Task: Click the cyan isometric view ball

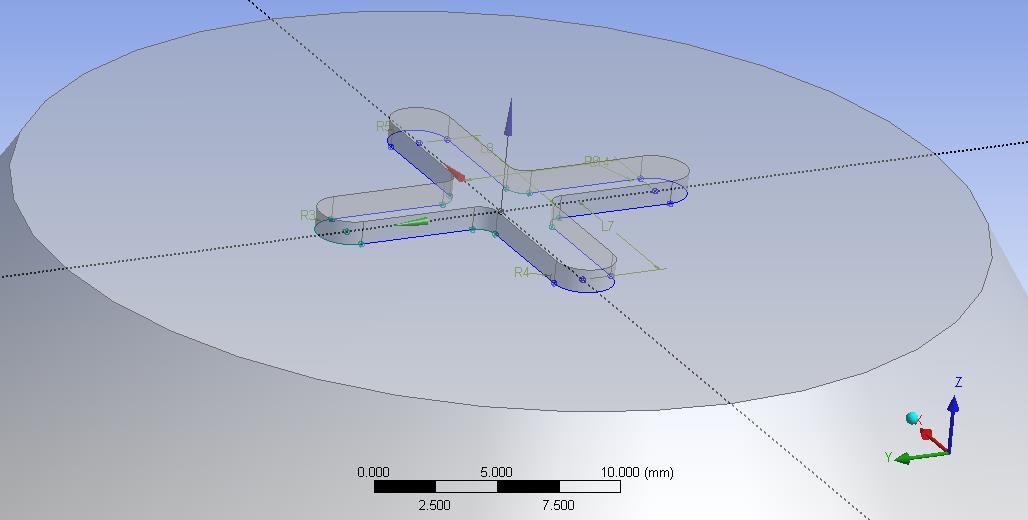Action: pyautogui.click(x=911, y=417)
